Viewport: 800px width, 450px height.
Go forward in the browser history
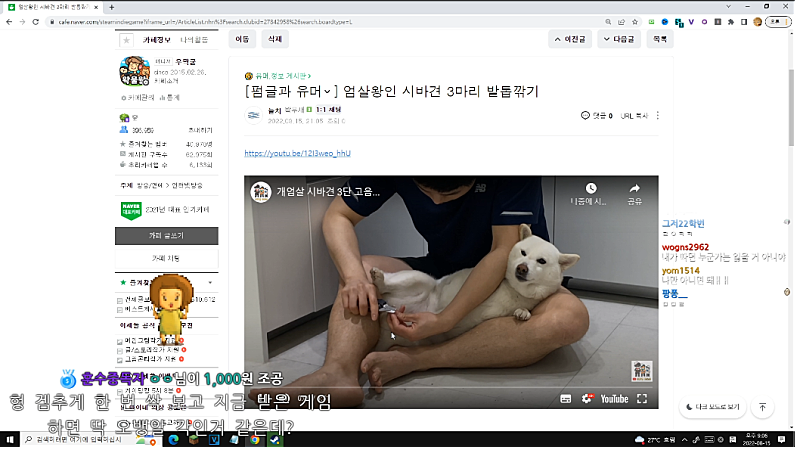(22, 22)
